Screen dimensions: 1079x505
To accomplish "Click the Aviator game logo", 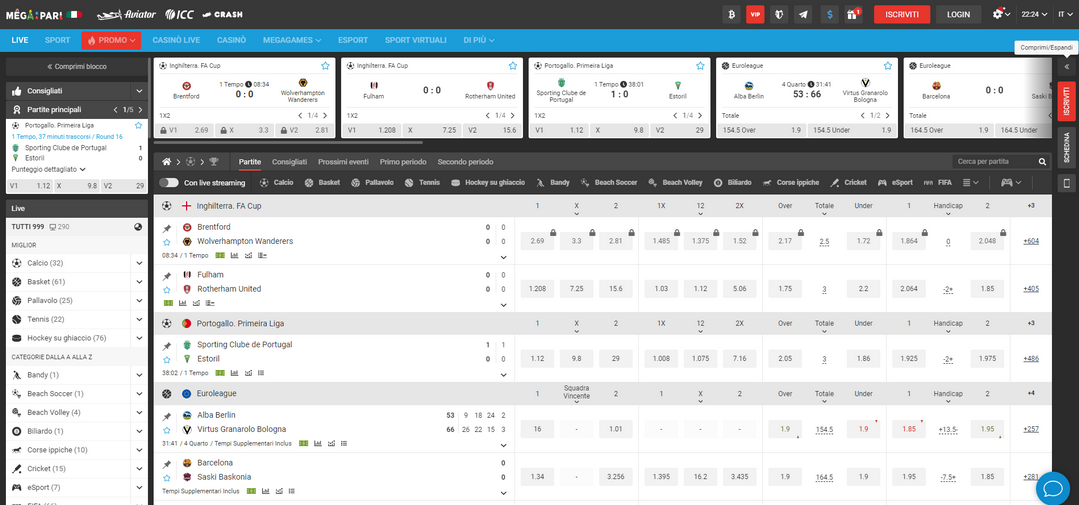I will pyautogui.click(x=127, y=14).
